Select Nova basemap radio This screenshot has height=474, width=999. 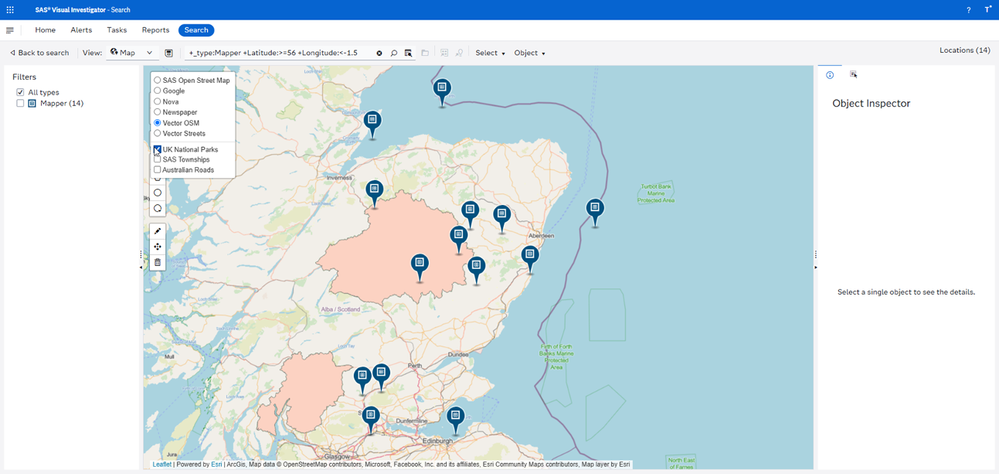point(157,101)
